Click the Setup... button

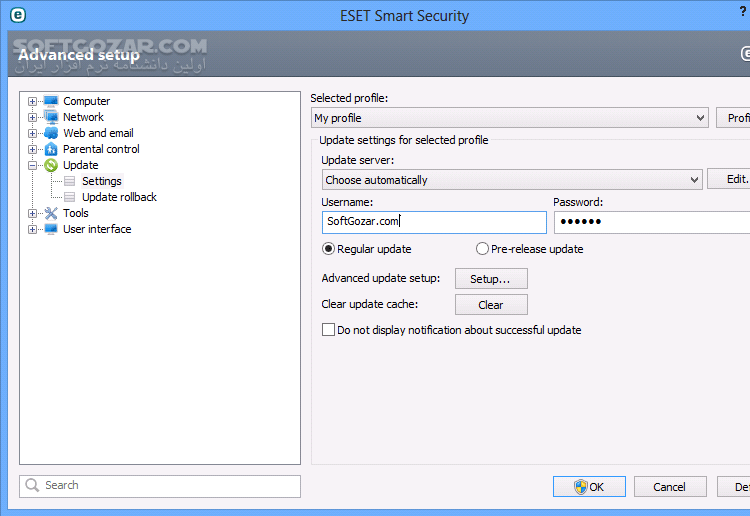click(491, 279)
